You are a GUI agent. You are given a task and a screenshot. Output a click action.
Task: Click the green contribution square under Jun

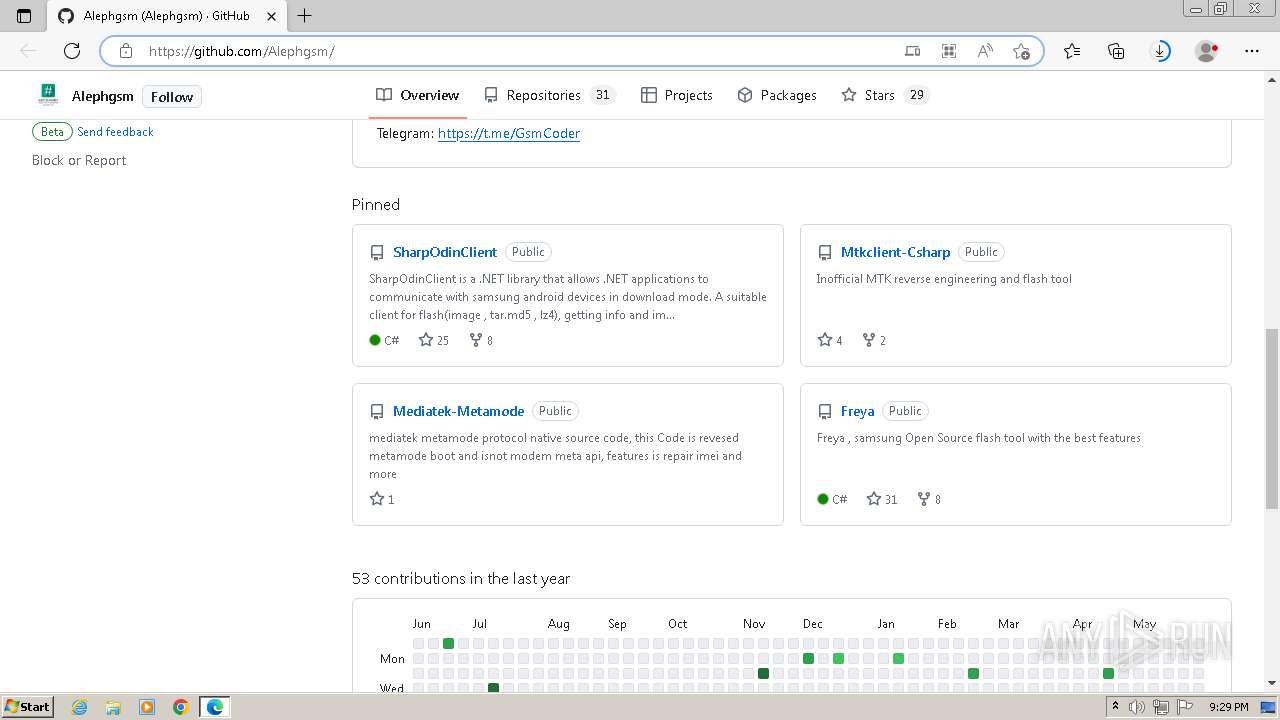click(x=448, y=644)
